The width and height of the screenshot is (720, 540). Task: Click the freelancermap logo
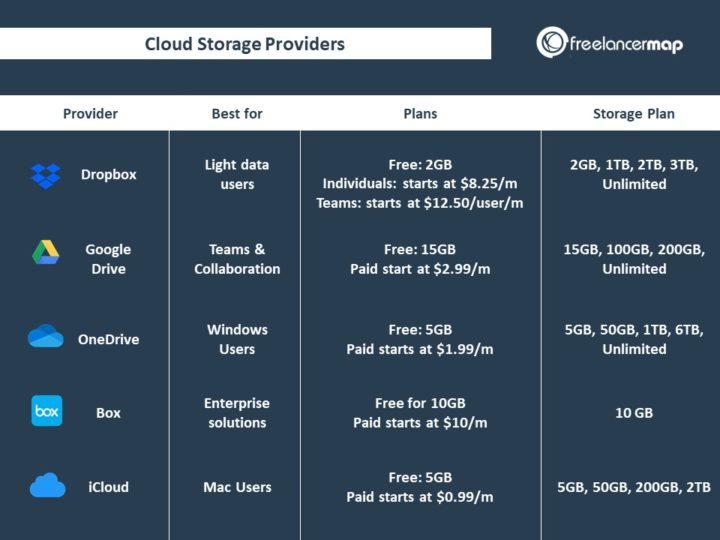(x=609, y=43)
